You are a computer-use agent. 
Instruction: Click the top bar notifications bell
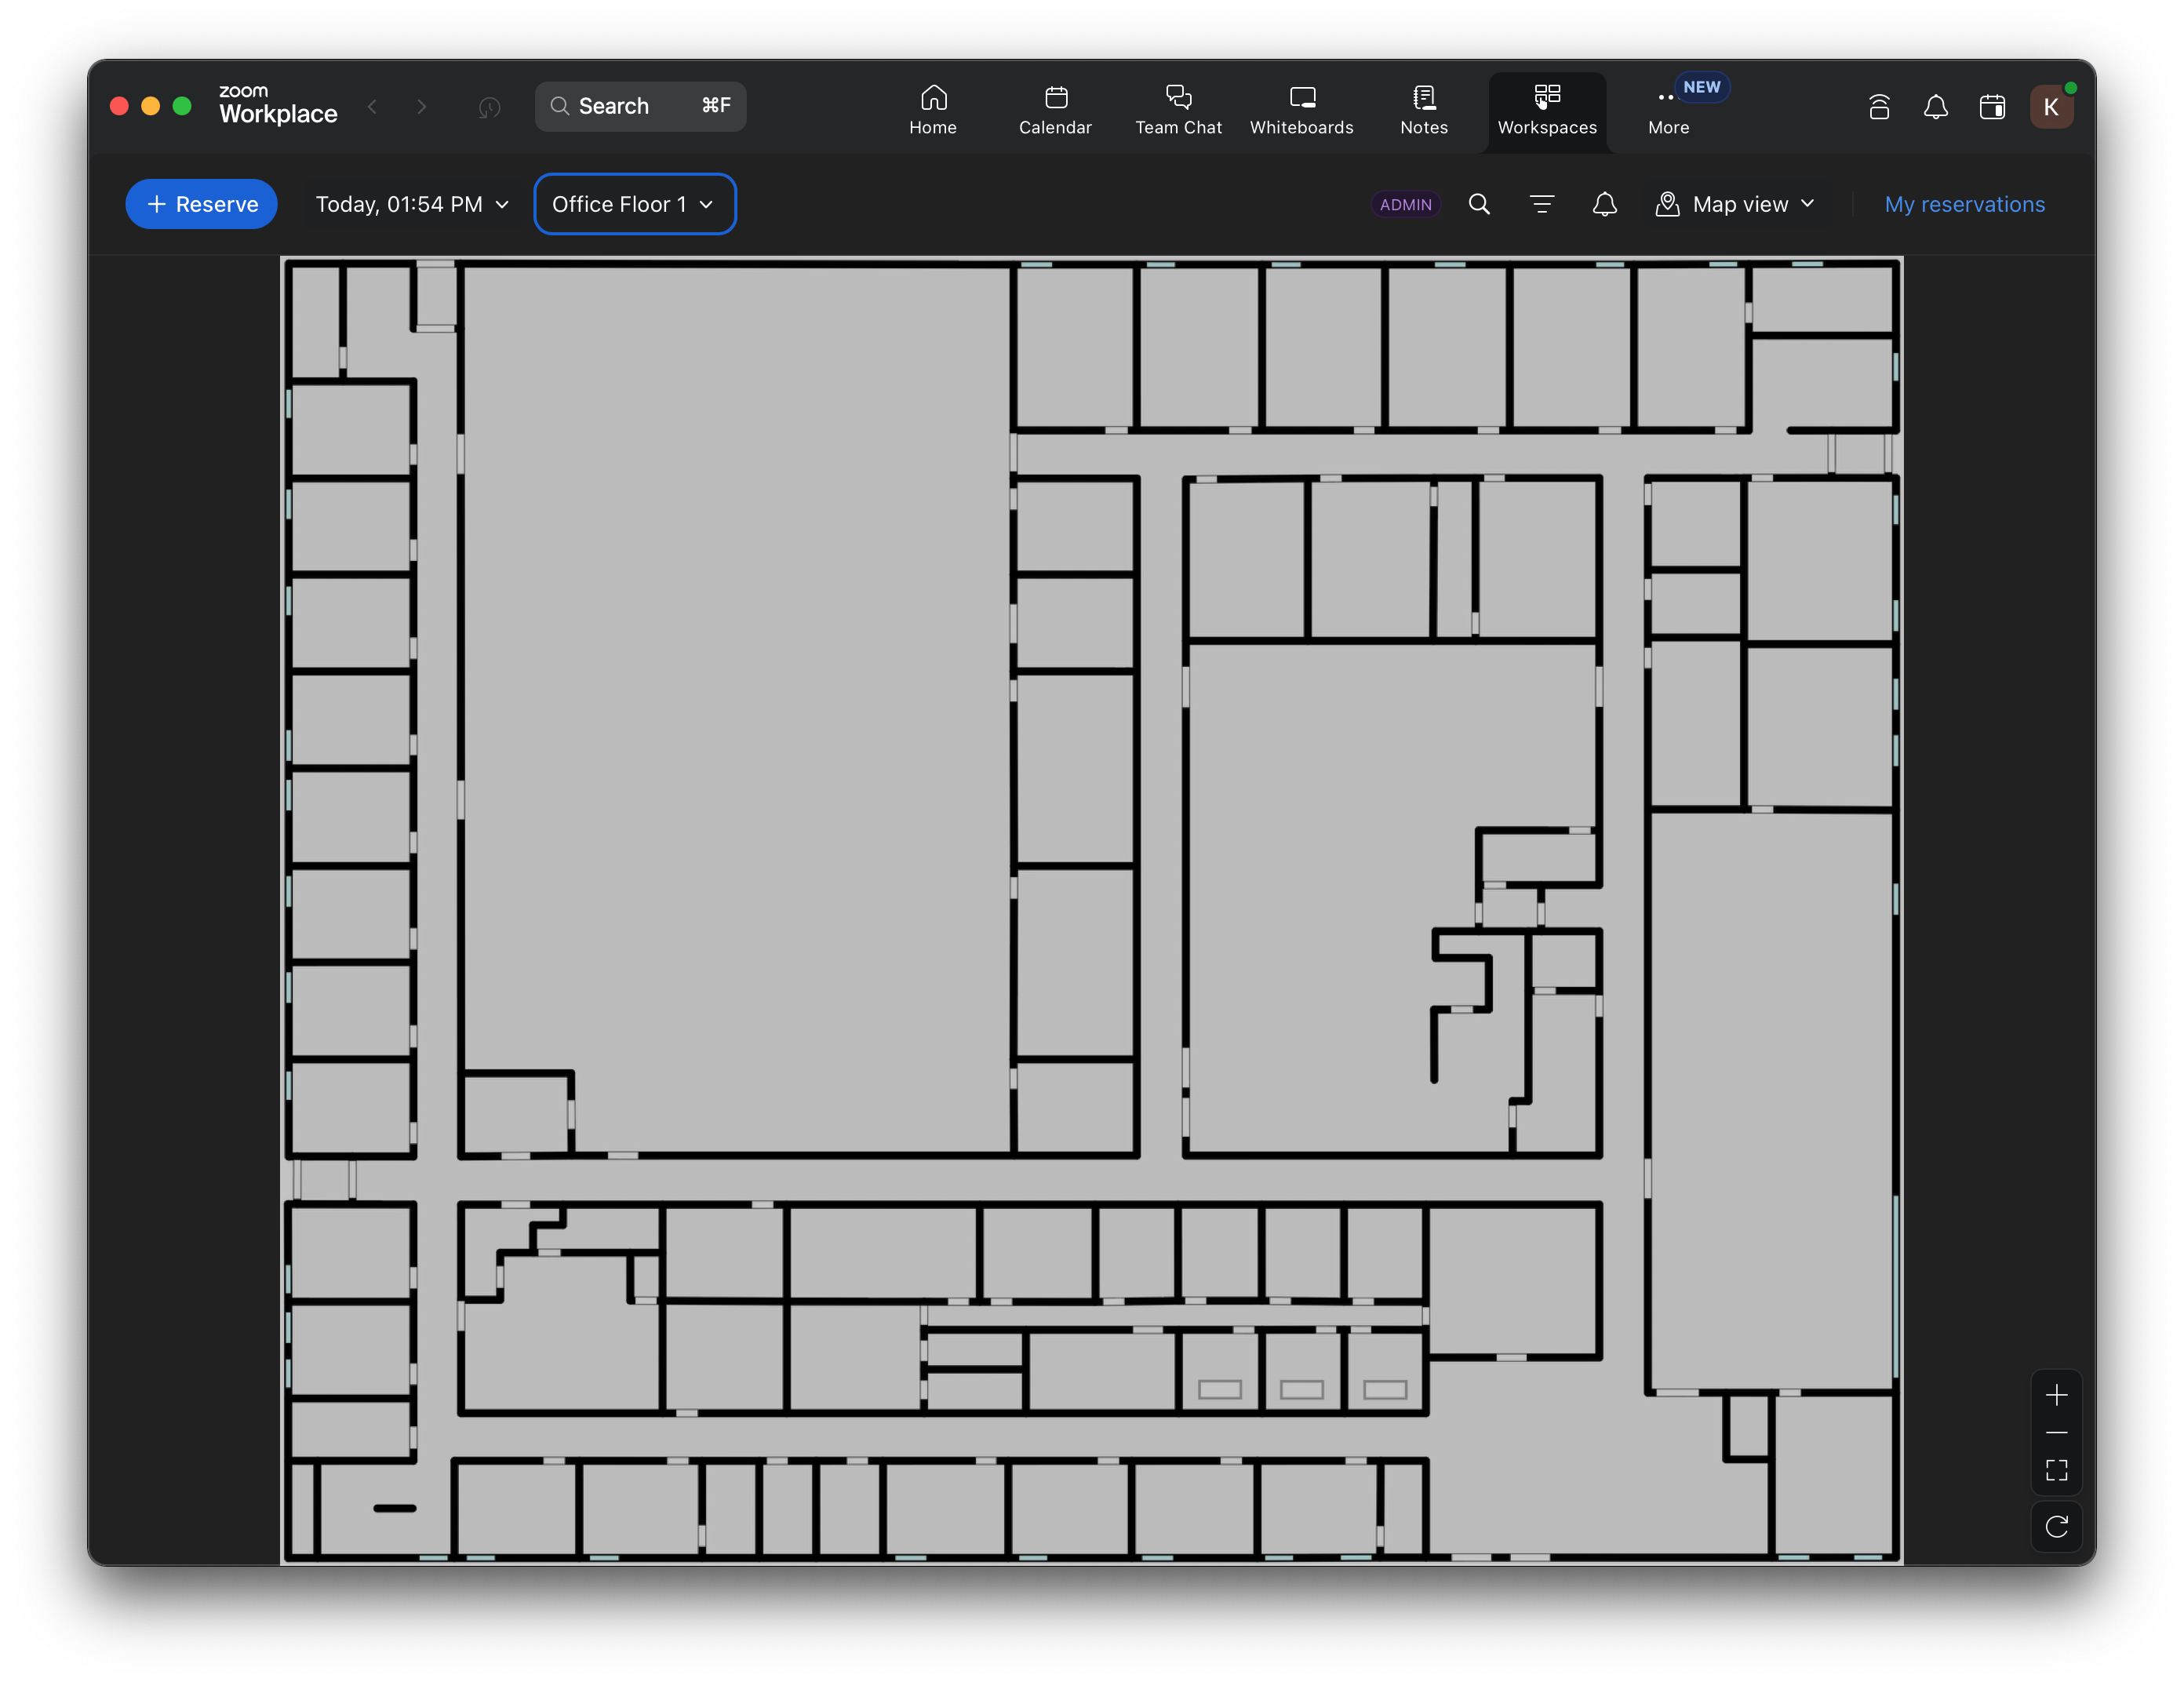click(1935, 107)
